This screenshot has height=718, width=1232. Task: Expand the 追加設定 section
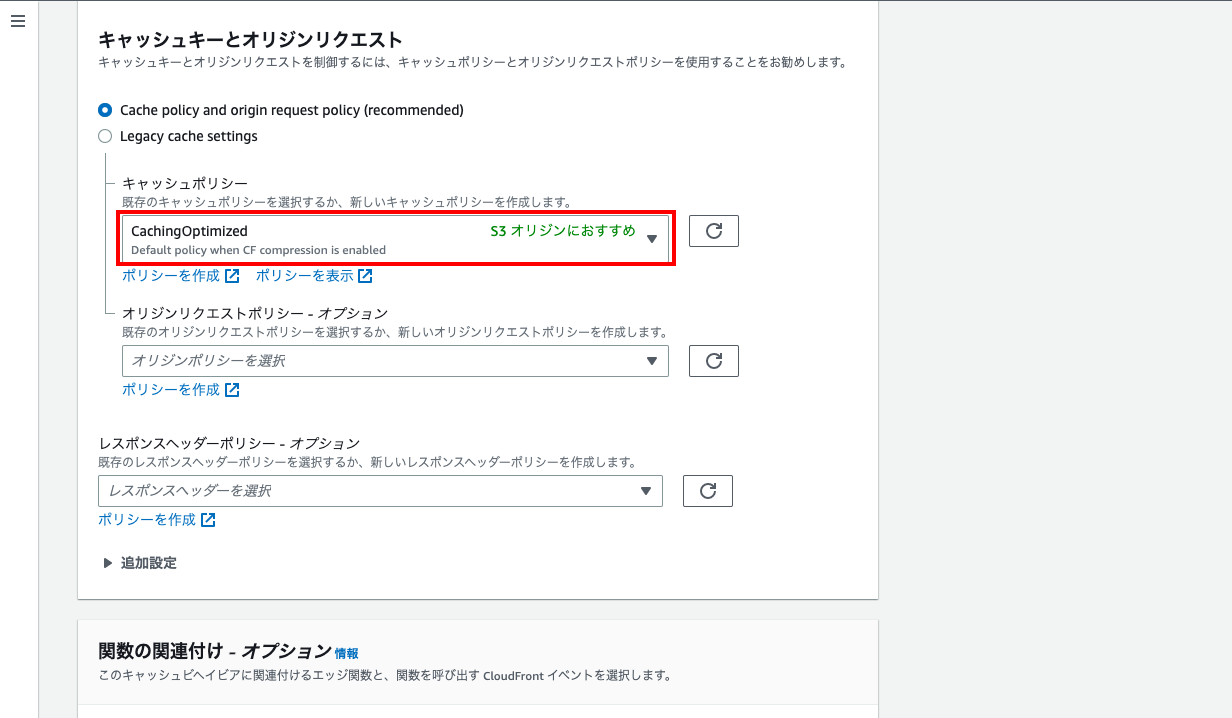point(140,563)
